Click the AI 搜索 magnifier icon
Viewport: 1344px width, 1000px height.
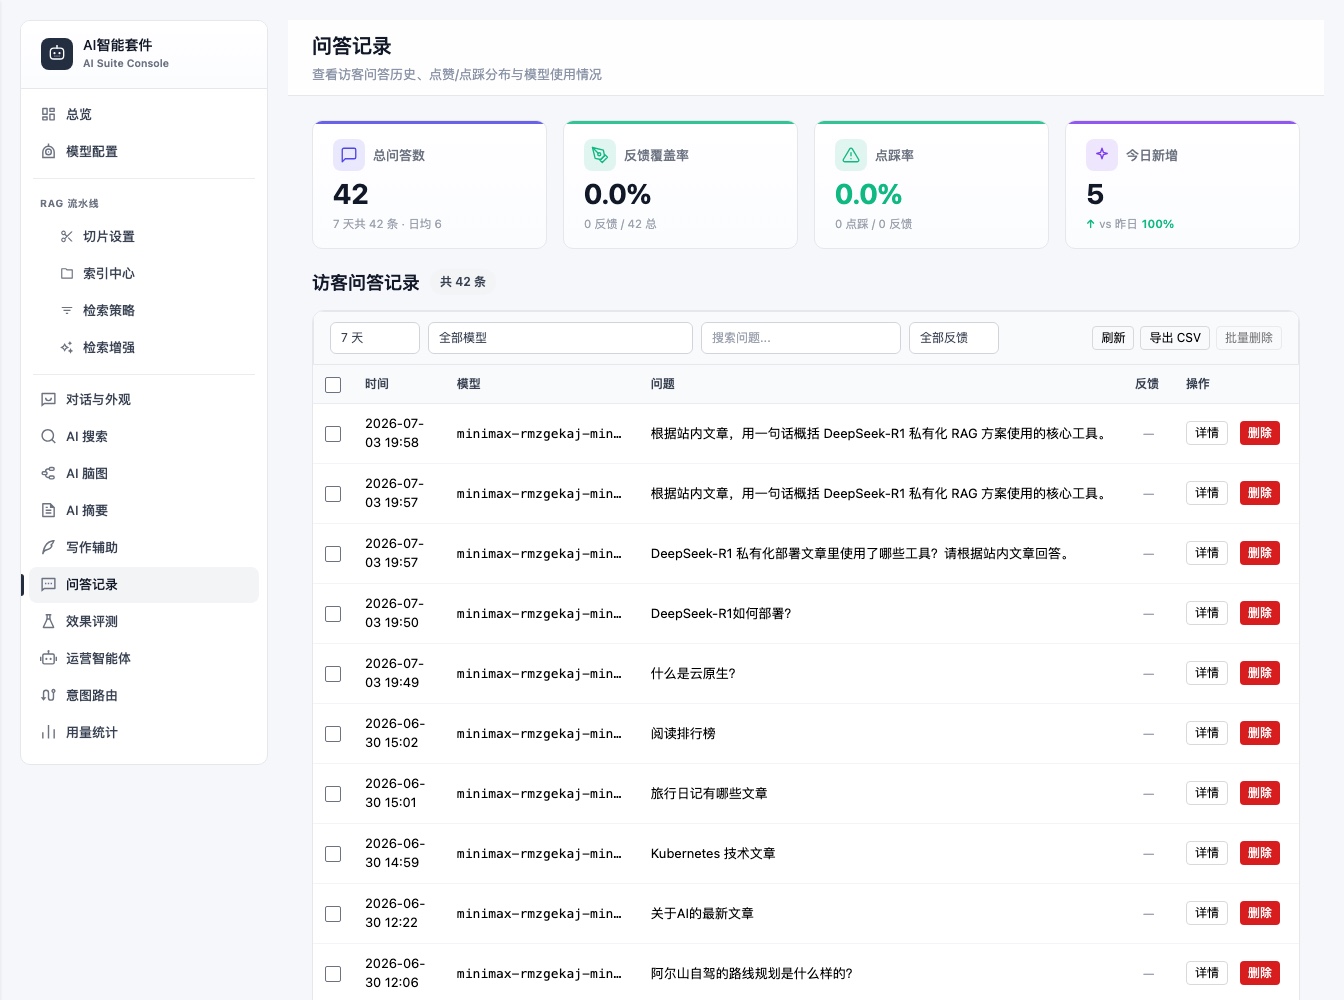point(48,436)
